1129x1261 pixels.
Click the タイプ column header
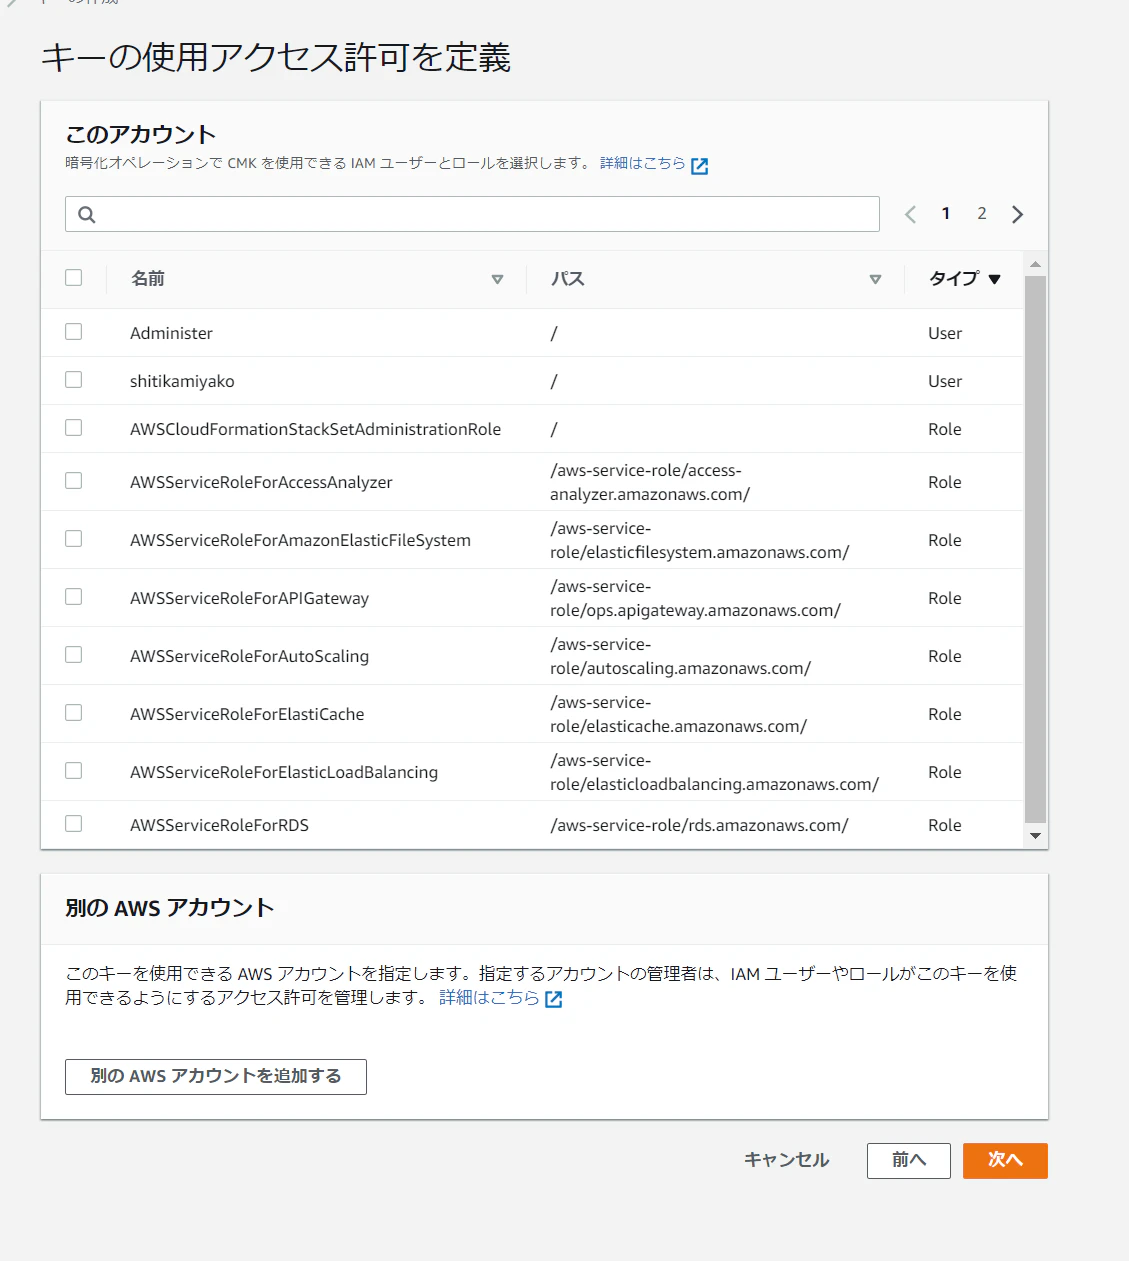click(954, 279)
